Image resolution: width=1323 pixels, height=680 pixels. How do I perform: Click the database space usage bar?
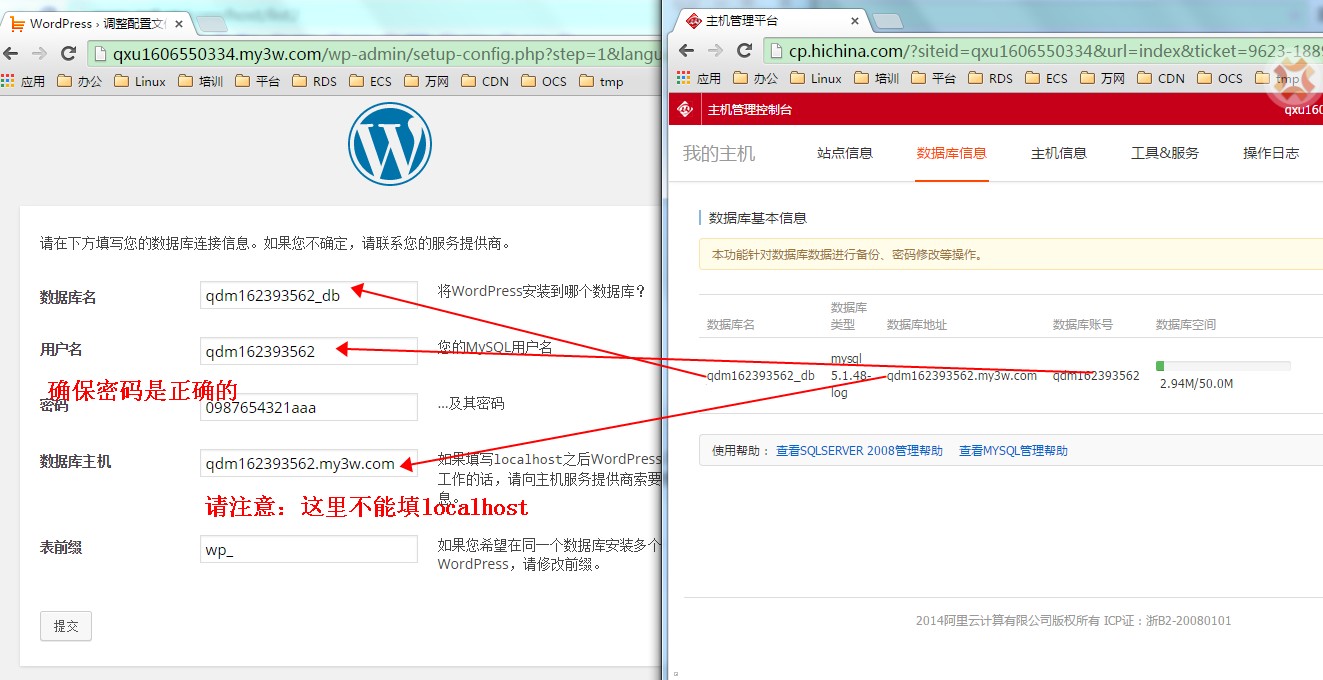point(1223,366)
